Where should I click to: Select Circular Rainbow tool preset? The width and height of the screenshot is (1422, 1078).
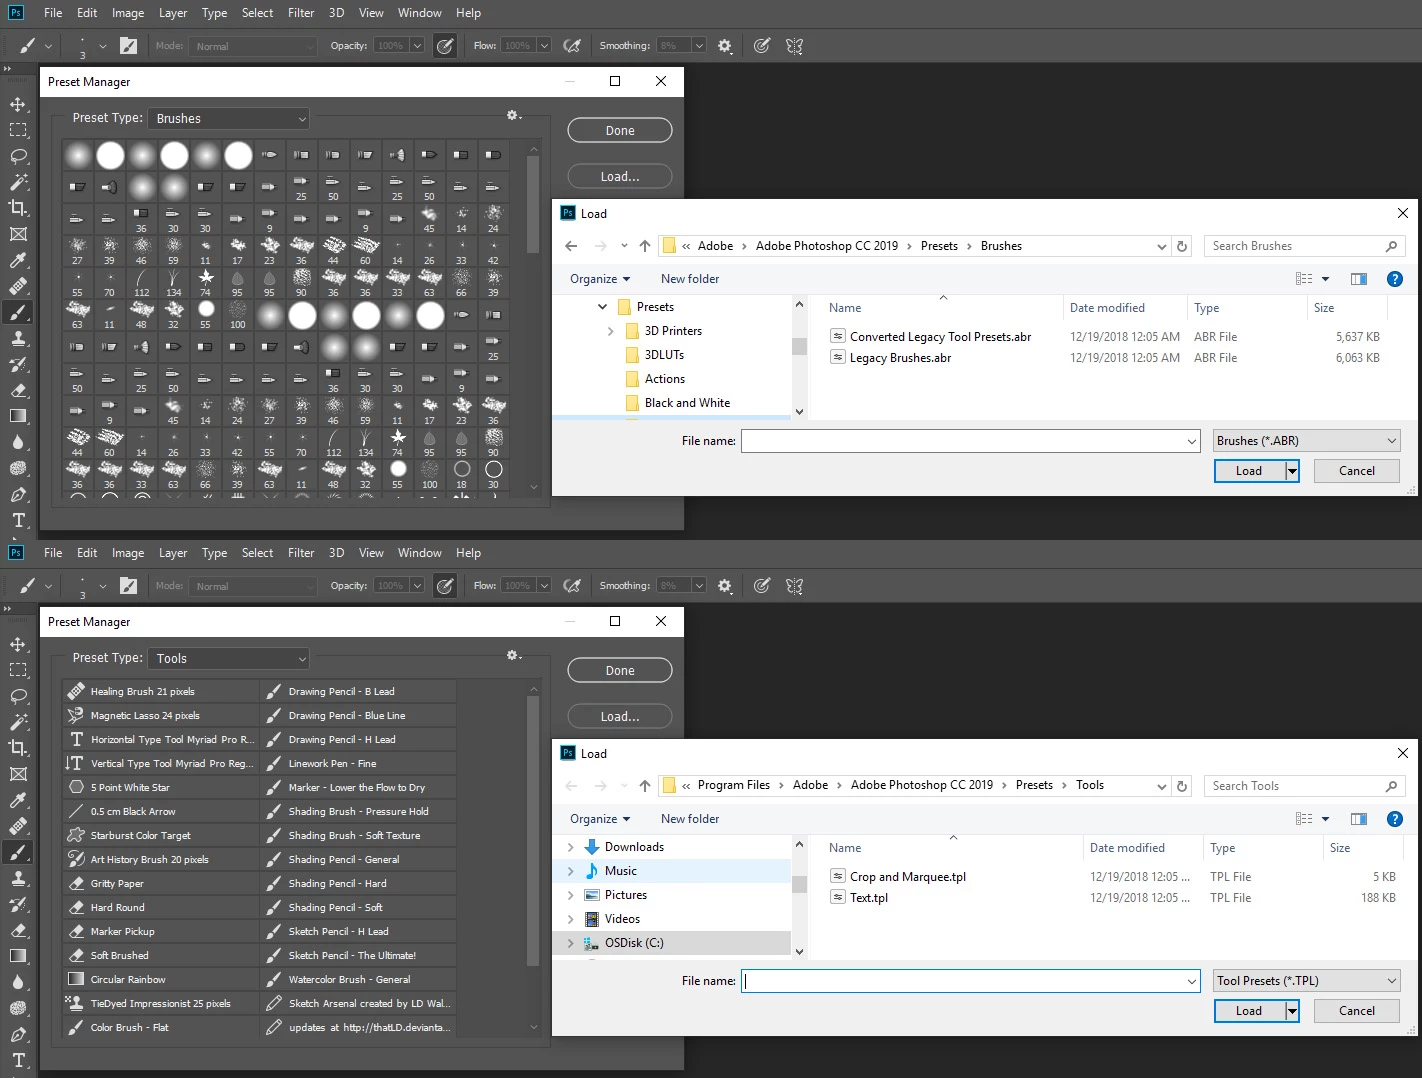click(x=161, y=979)
